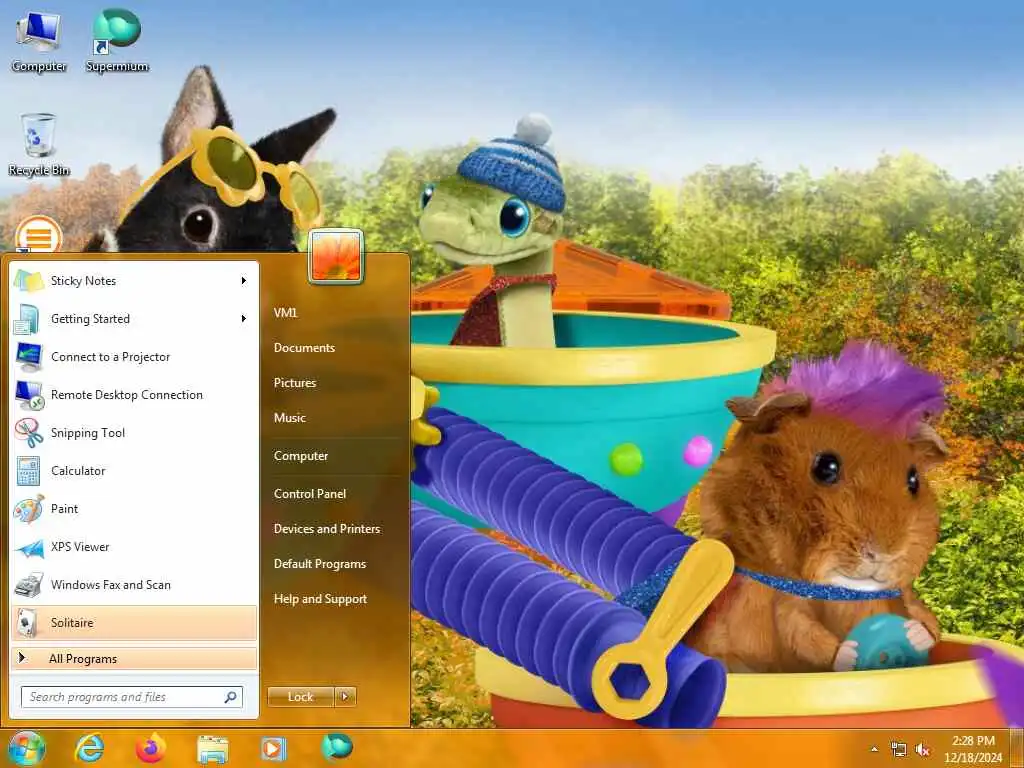Open the Supermium desktop shortcut
Viewport: 1024px width, 768px height.
click(117, 40)
